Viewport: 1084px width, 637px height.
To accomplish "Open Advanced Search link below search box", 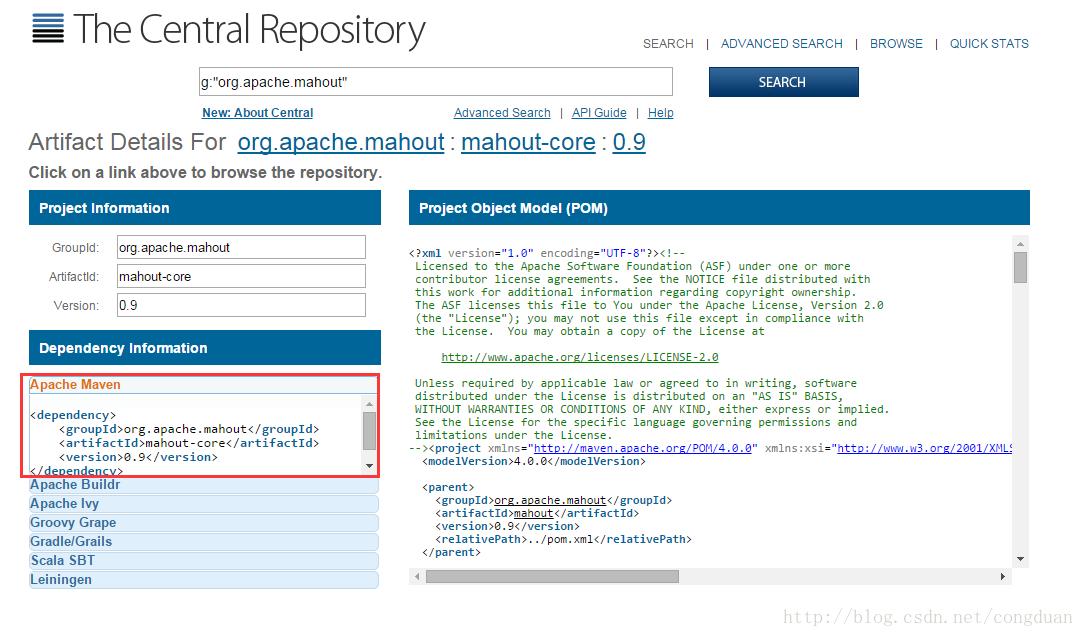I will coord(502,113).
